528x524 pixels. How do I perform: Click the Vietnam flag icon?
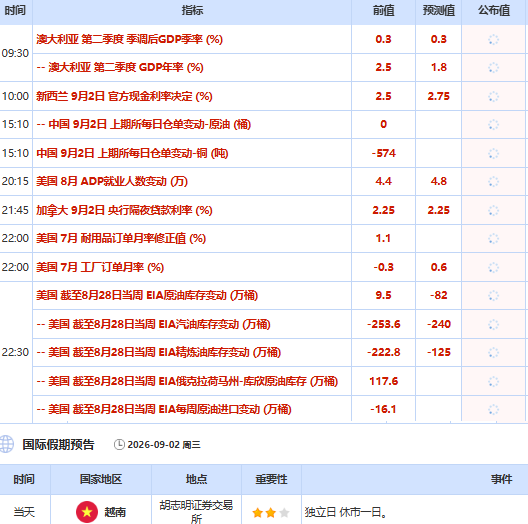tap(87, 512)
